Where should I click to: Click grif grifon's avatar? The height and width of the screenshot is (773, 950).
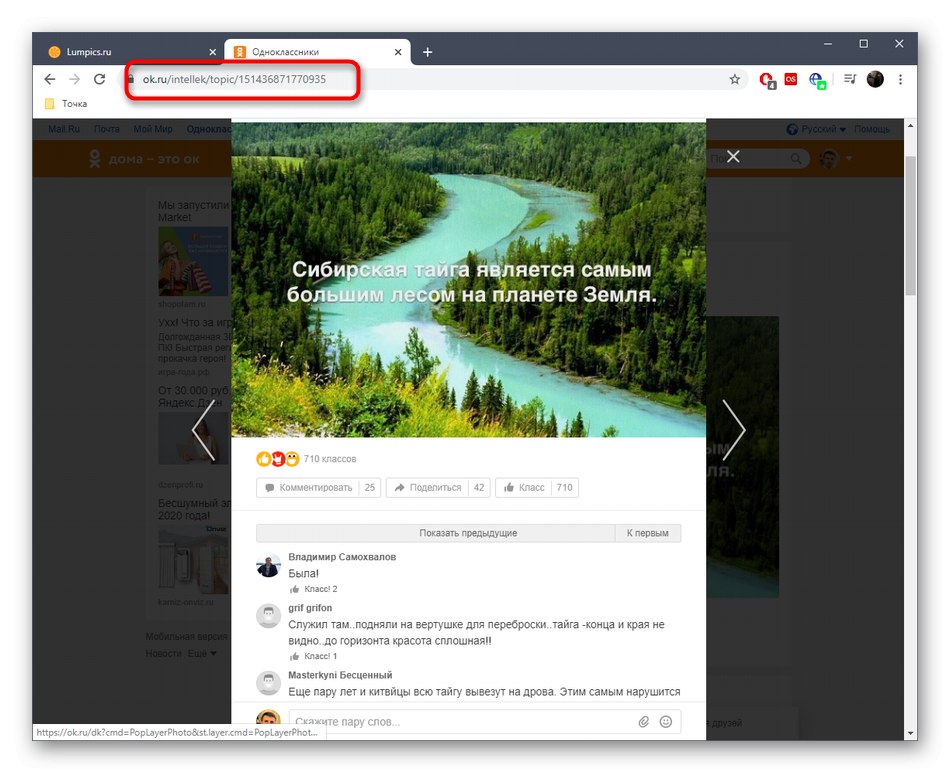tap(268, 616)
